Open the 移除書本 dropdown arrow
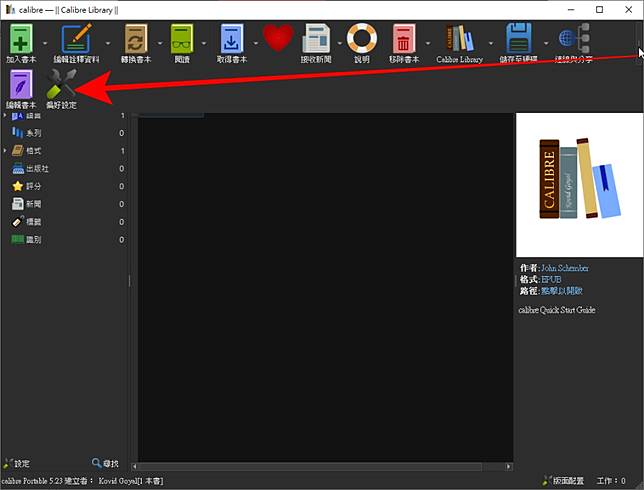Image resolution: width=644 pixels, height=490 pixels. coord(428,43)
